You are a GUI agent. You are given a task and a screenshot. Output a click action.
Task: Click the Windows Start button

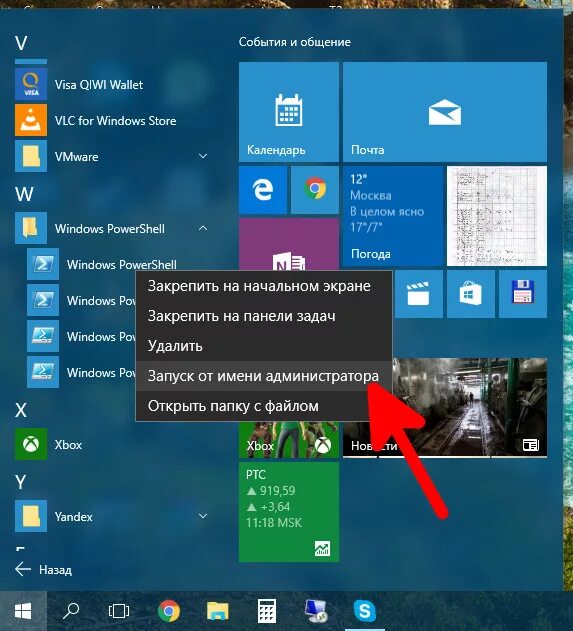pos(23,611)
